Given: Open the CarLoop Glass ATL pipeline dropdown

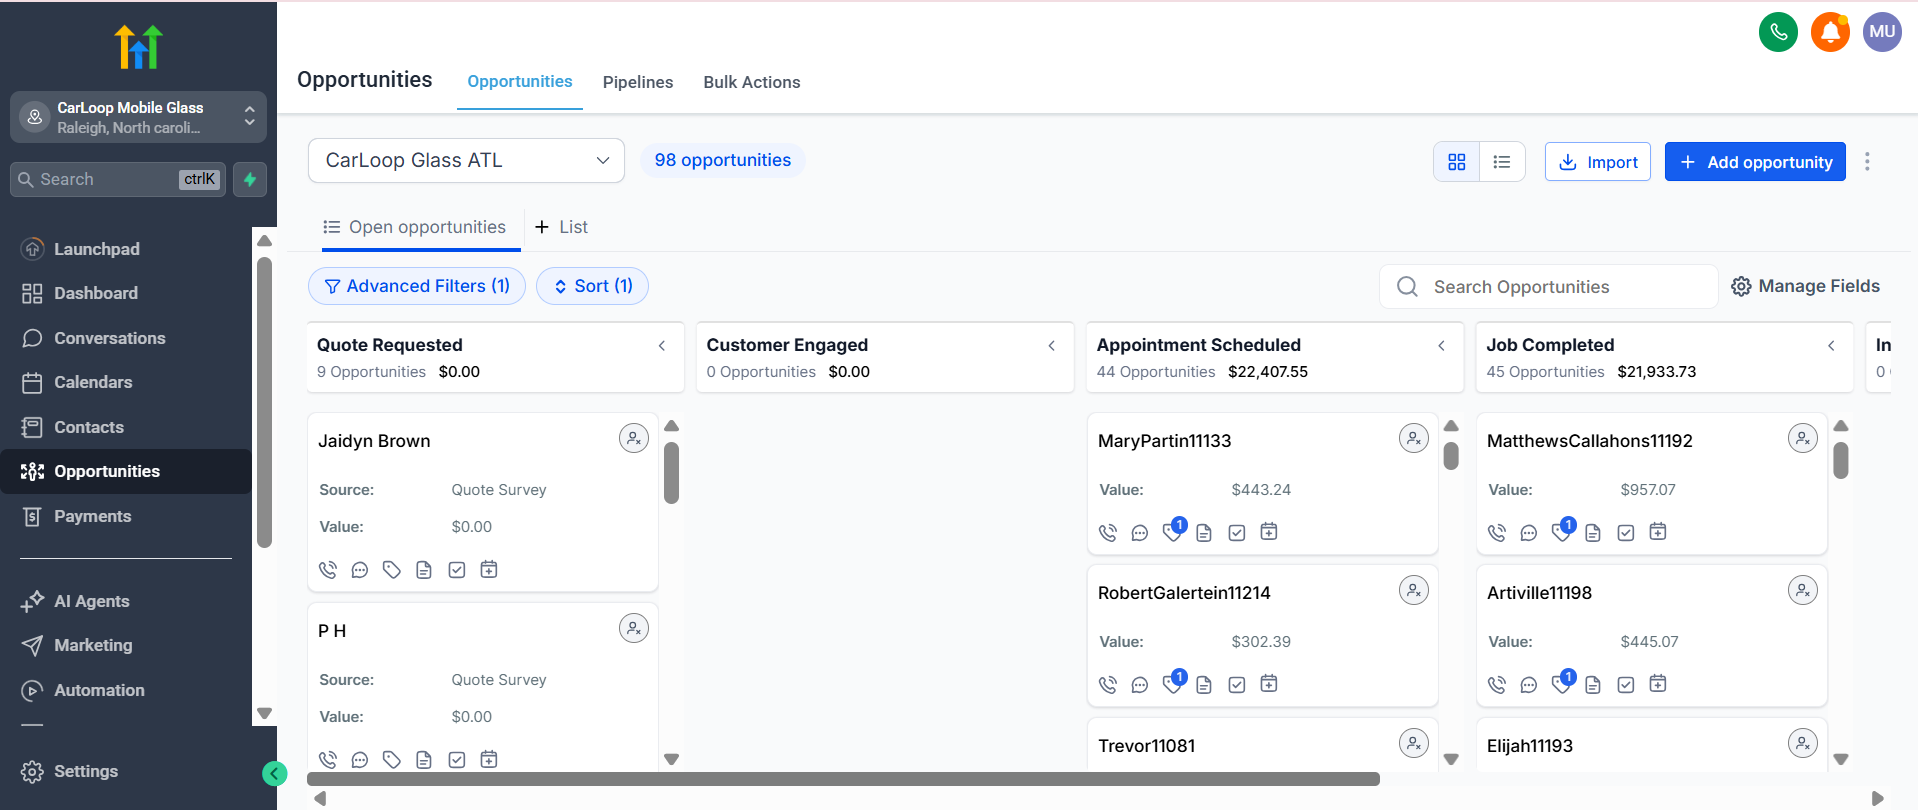Looking at the screenshot, I should tap(466, 160).
